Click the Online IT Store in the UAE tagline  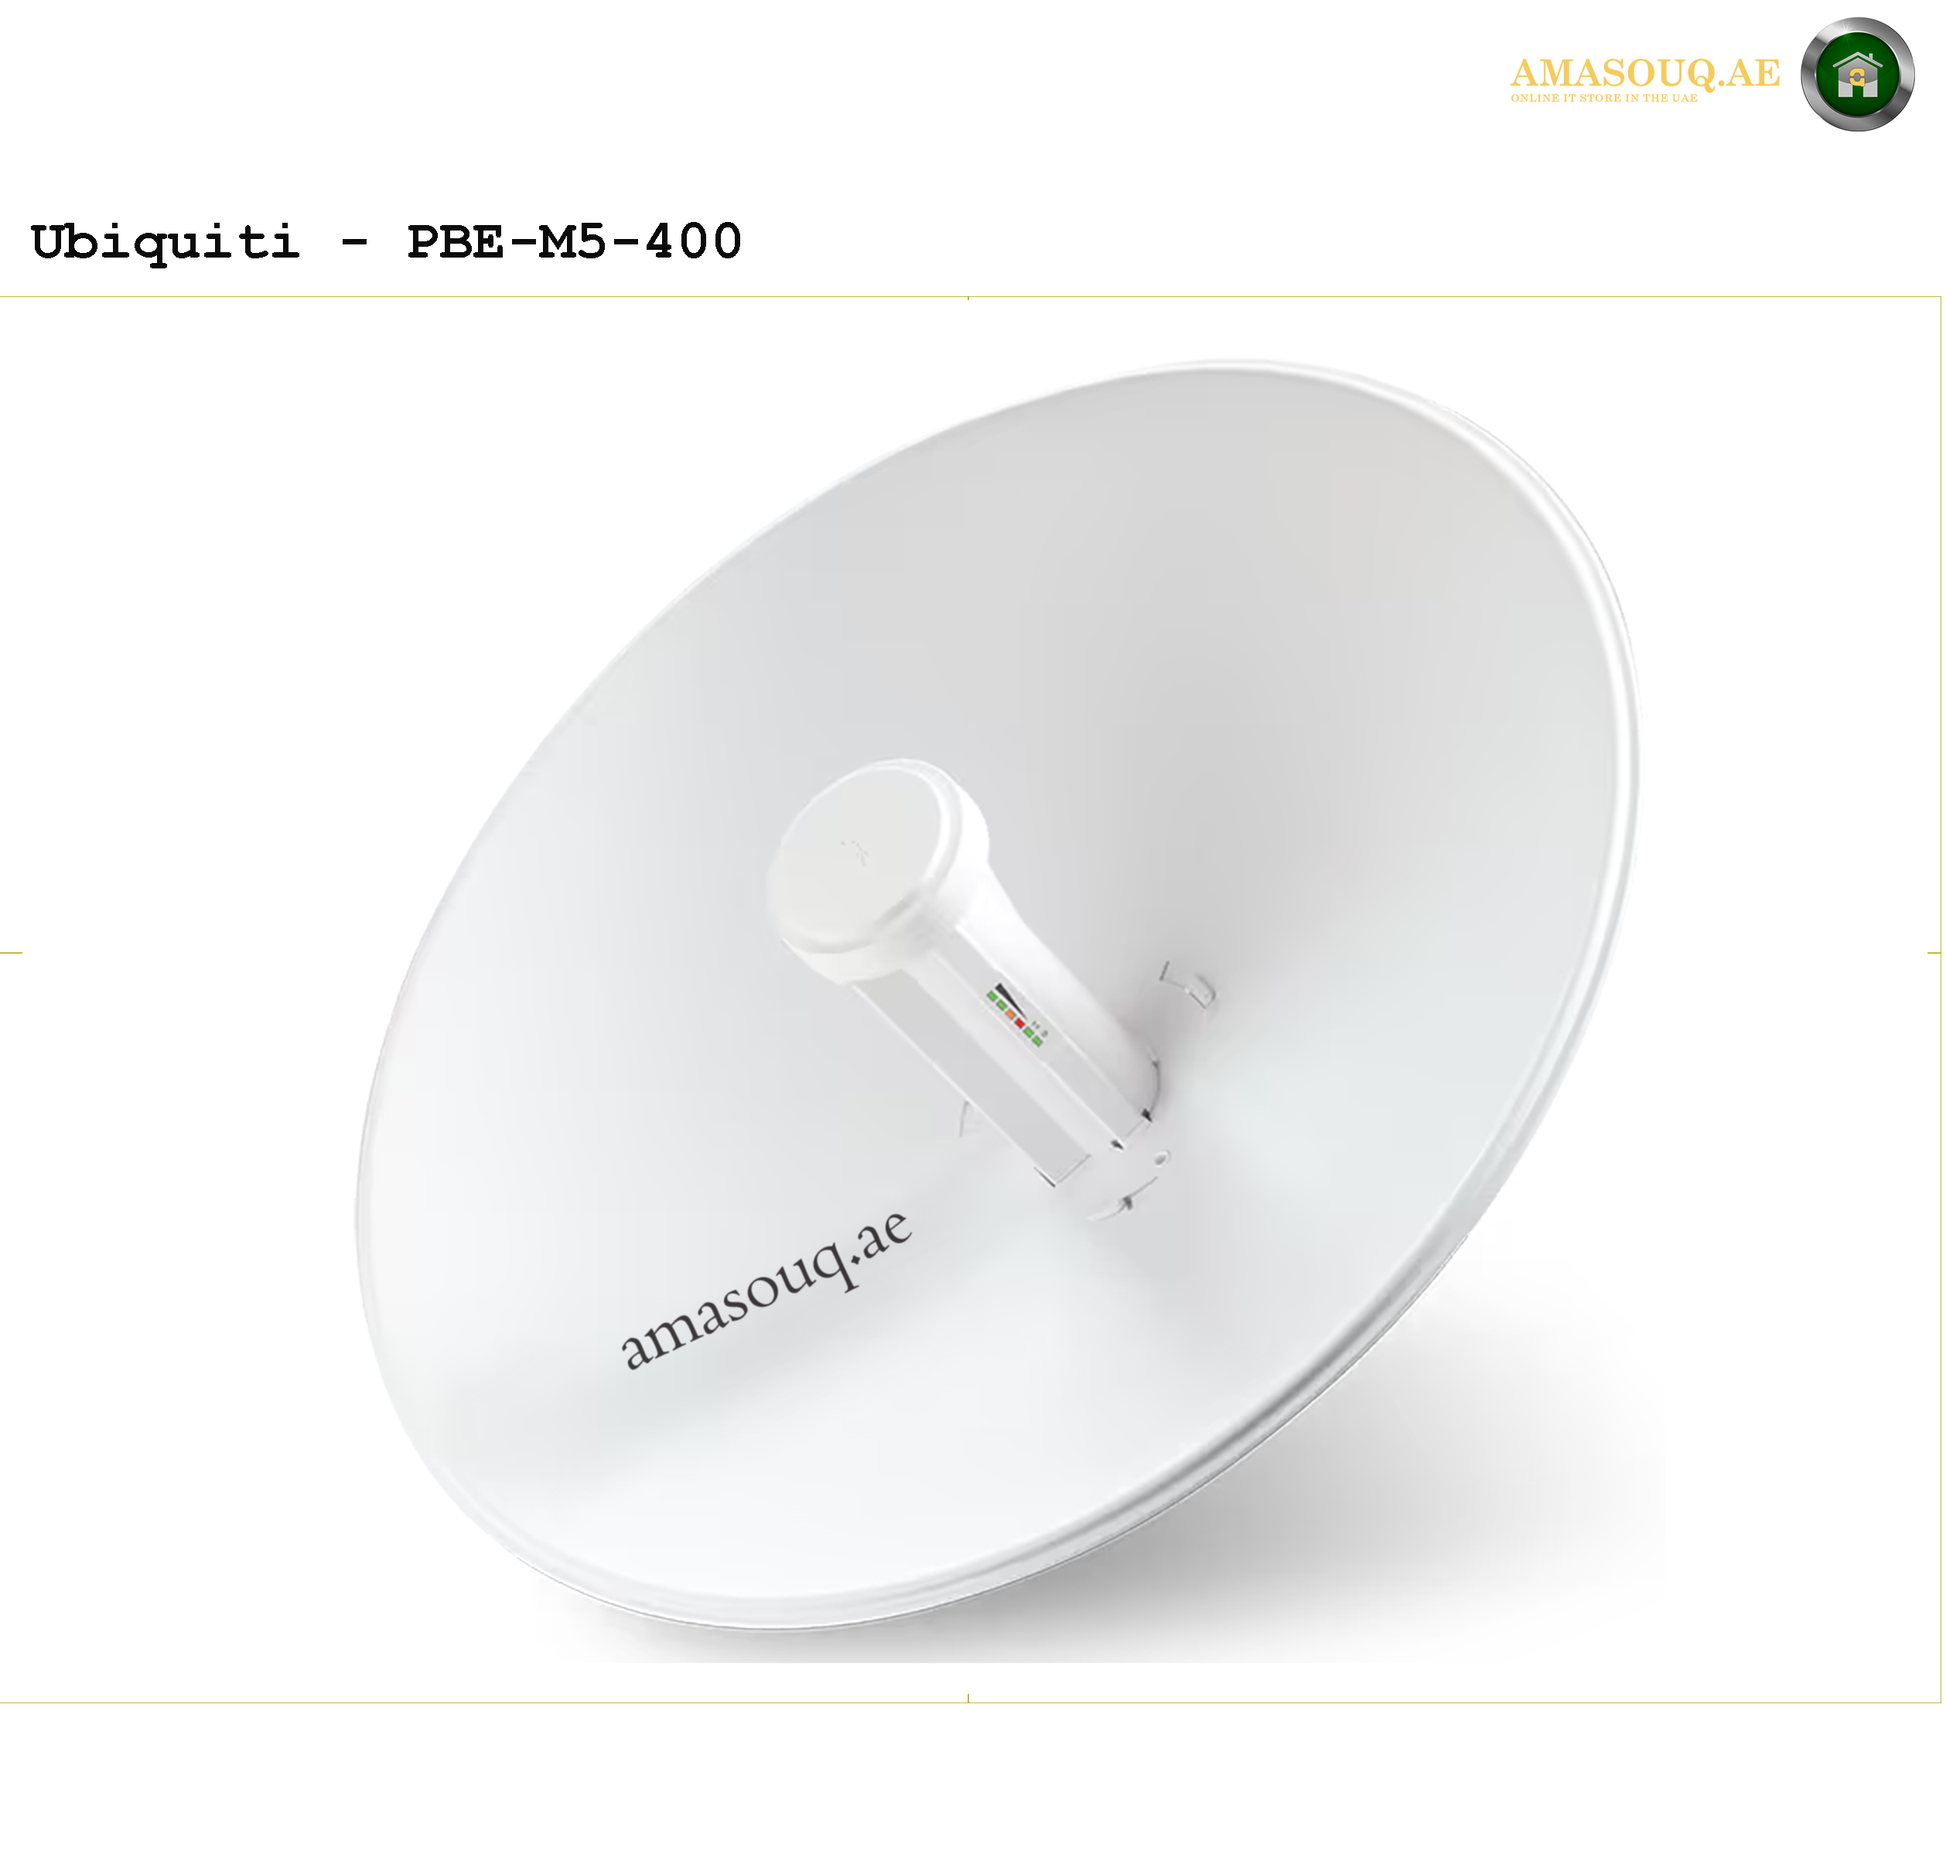click(x=1604, y=98)
